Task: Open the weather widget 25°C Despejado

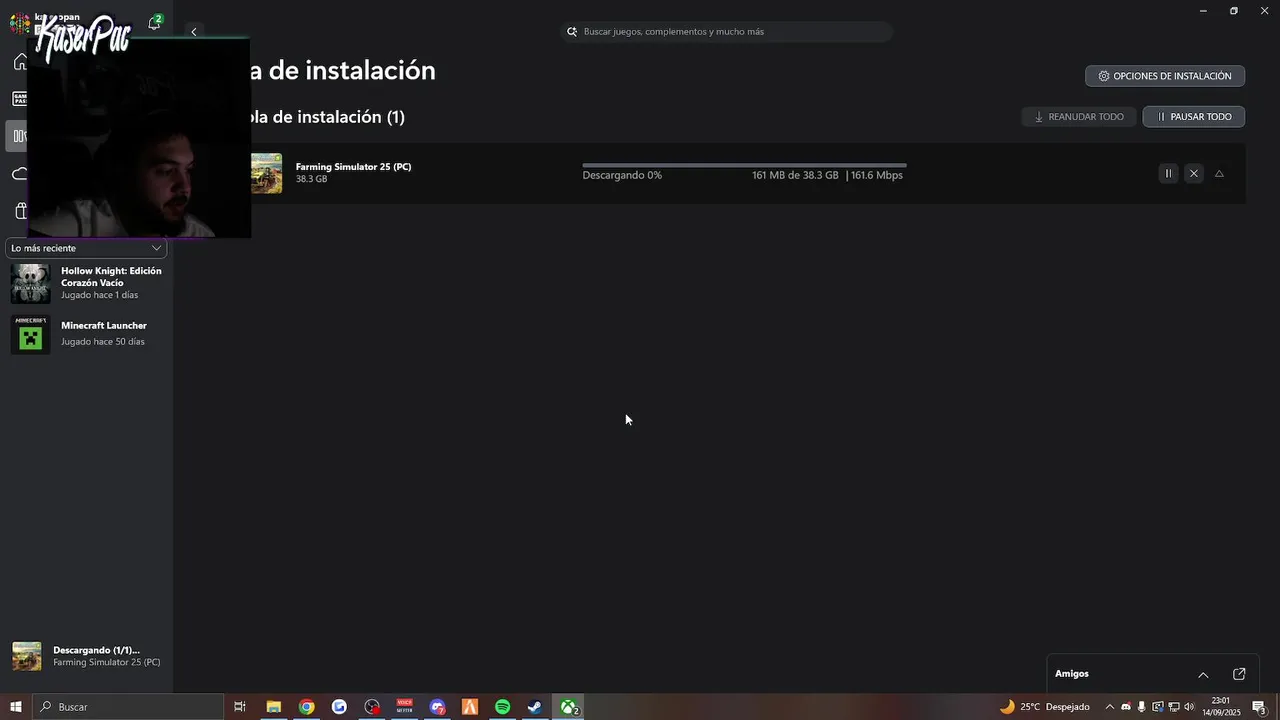Action: pyautogui.click(x=1045, y=707)
